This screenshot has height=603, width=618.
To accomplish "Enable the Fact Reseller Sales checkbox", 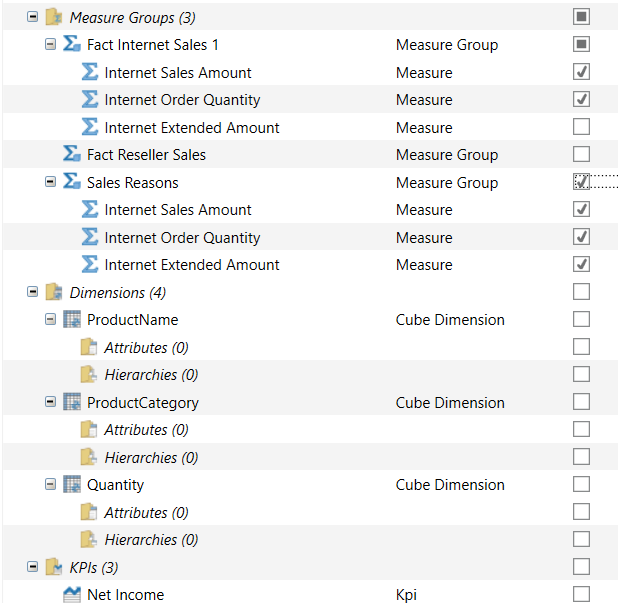I will [581, 155].
